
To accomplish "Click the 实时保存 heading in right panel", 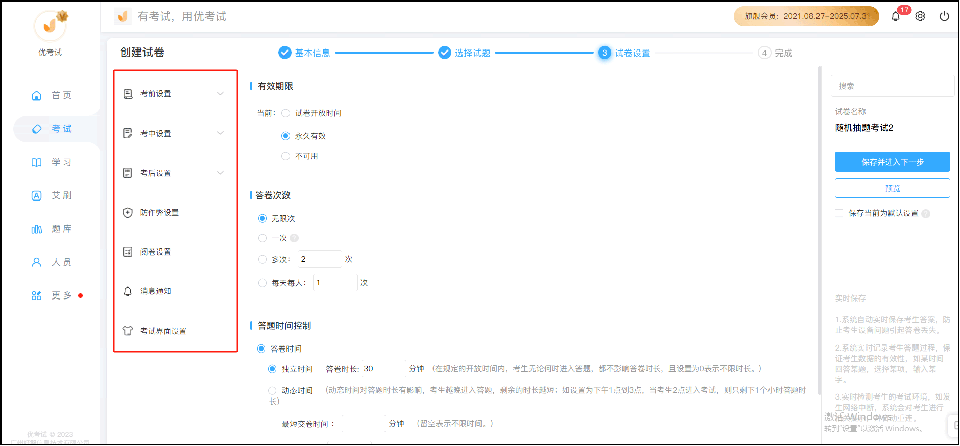I will pyautogui.click(x=850, y=299).
